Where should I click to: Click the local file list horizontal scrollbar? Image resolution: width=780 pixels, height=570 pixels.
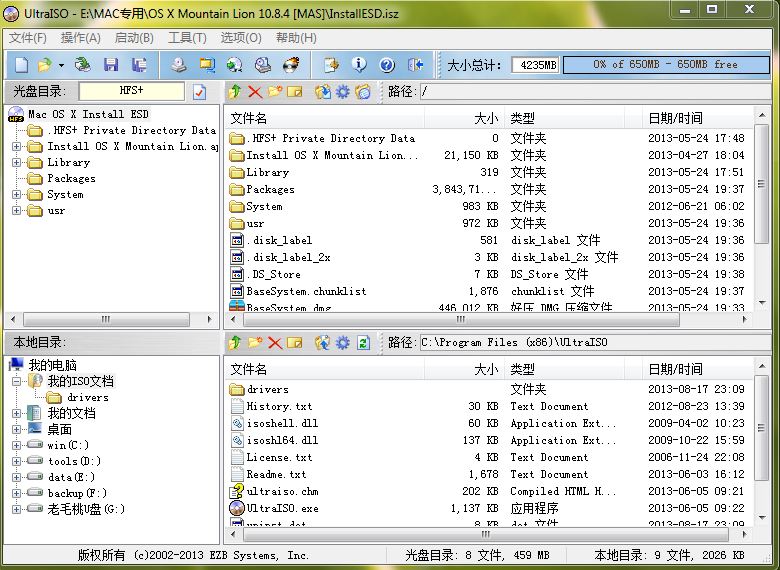(x=486, y=534)
